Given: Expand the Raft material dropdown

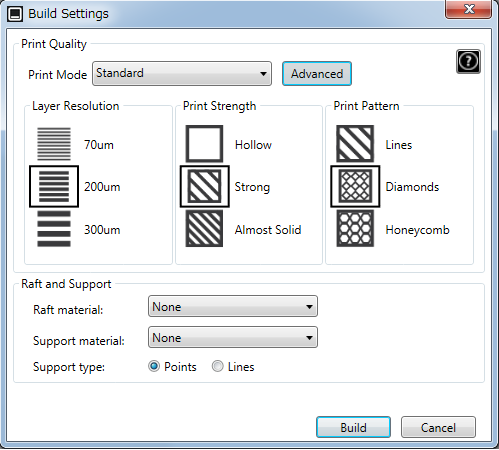Looking at the screenshot, I should point(233,306).
